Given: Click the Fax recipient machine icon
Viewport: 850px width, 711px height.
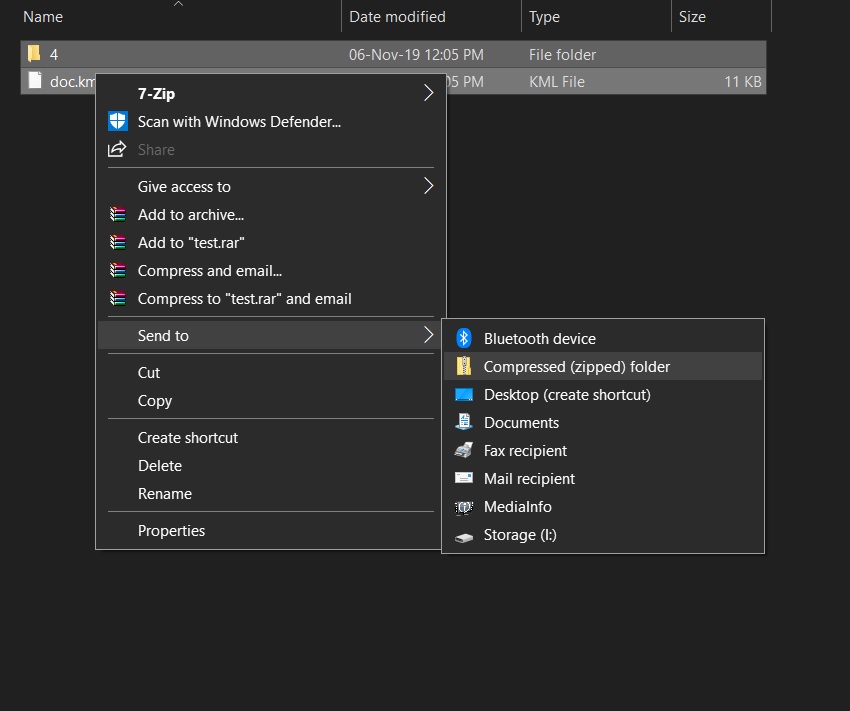Looking at the screenshot, I should (463, 450).
